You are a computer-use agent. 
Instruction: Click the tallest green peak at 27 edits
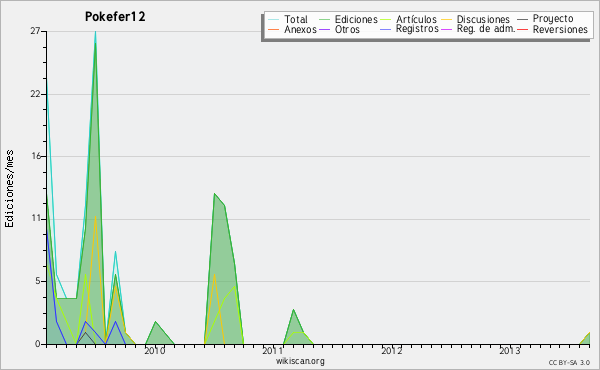click(95, 42)
